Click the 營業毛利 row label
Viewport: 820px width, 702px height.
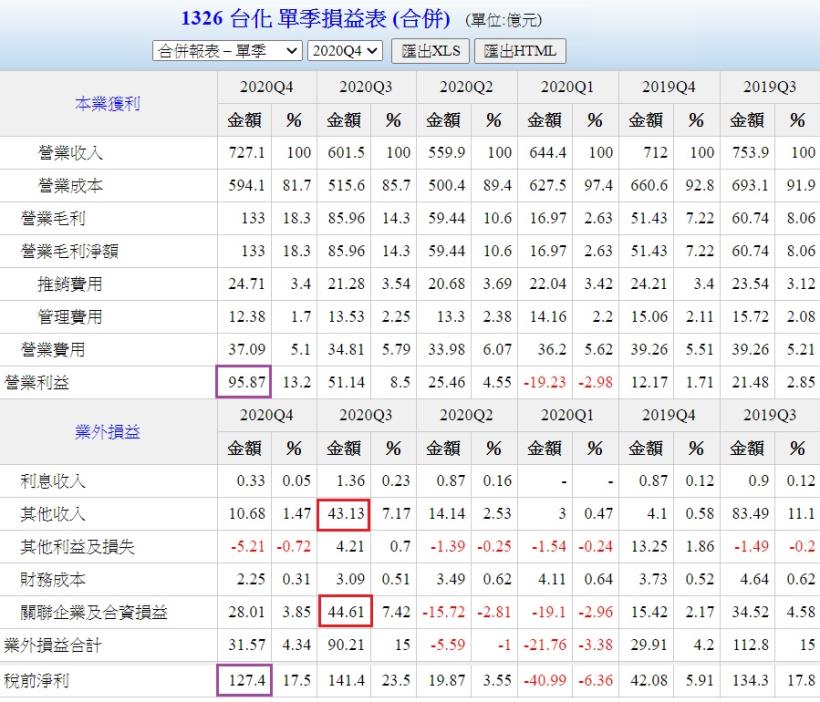point(53,218)
